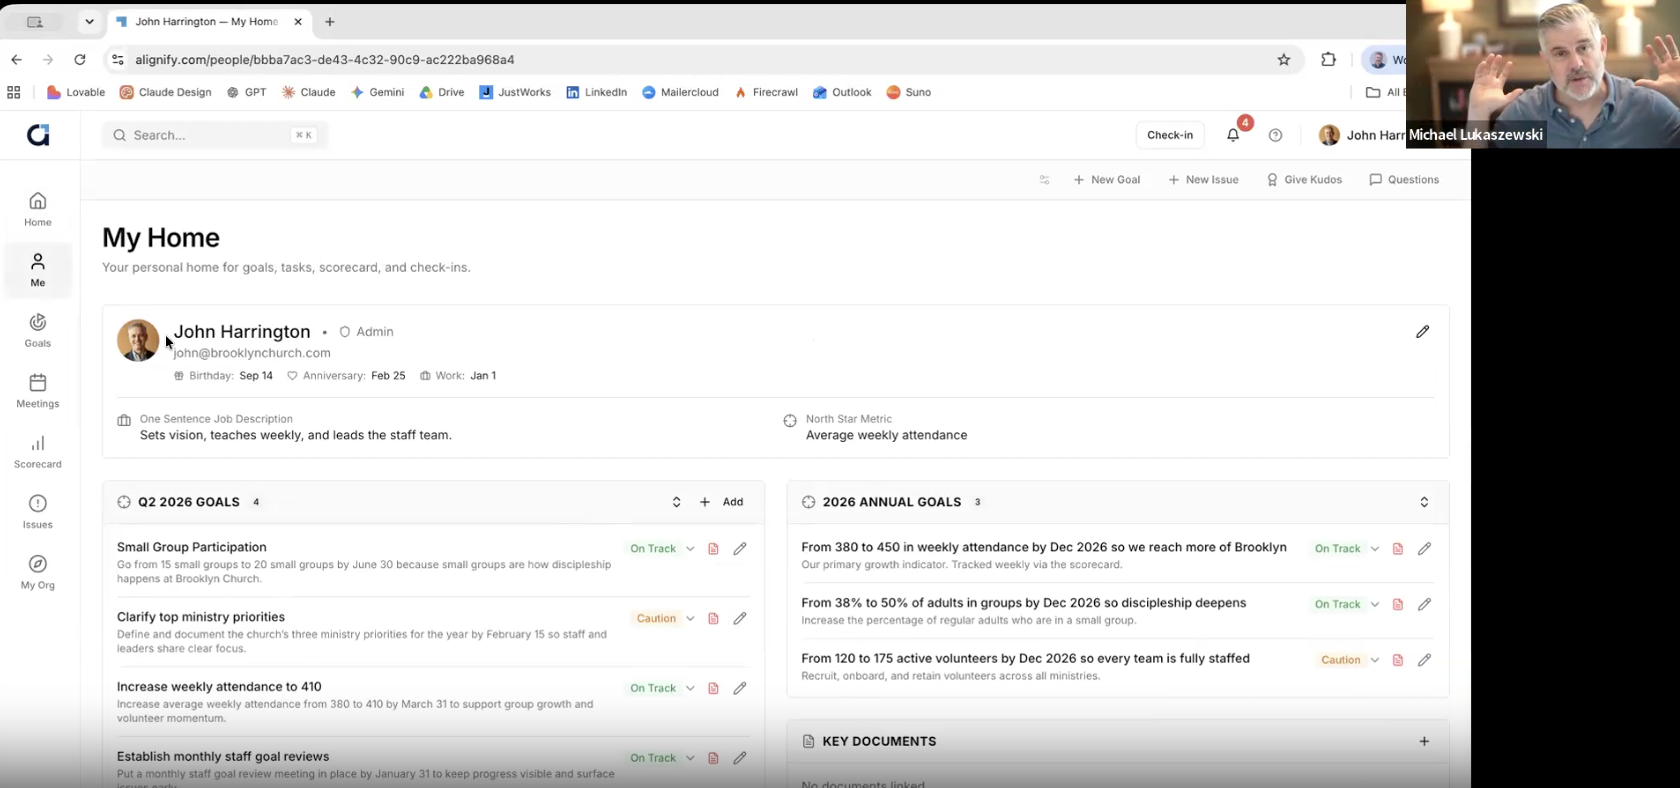
Task: Change status of monthly staff goal reviews
Action: pyautogui.click(x=661, y=758)
